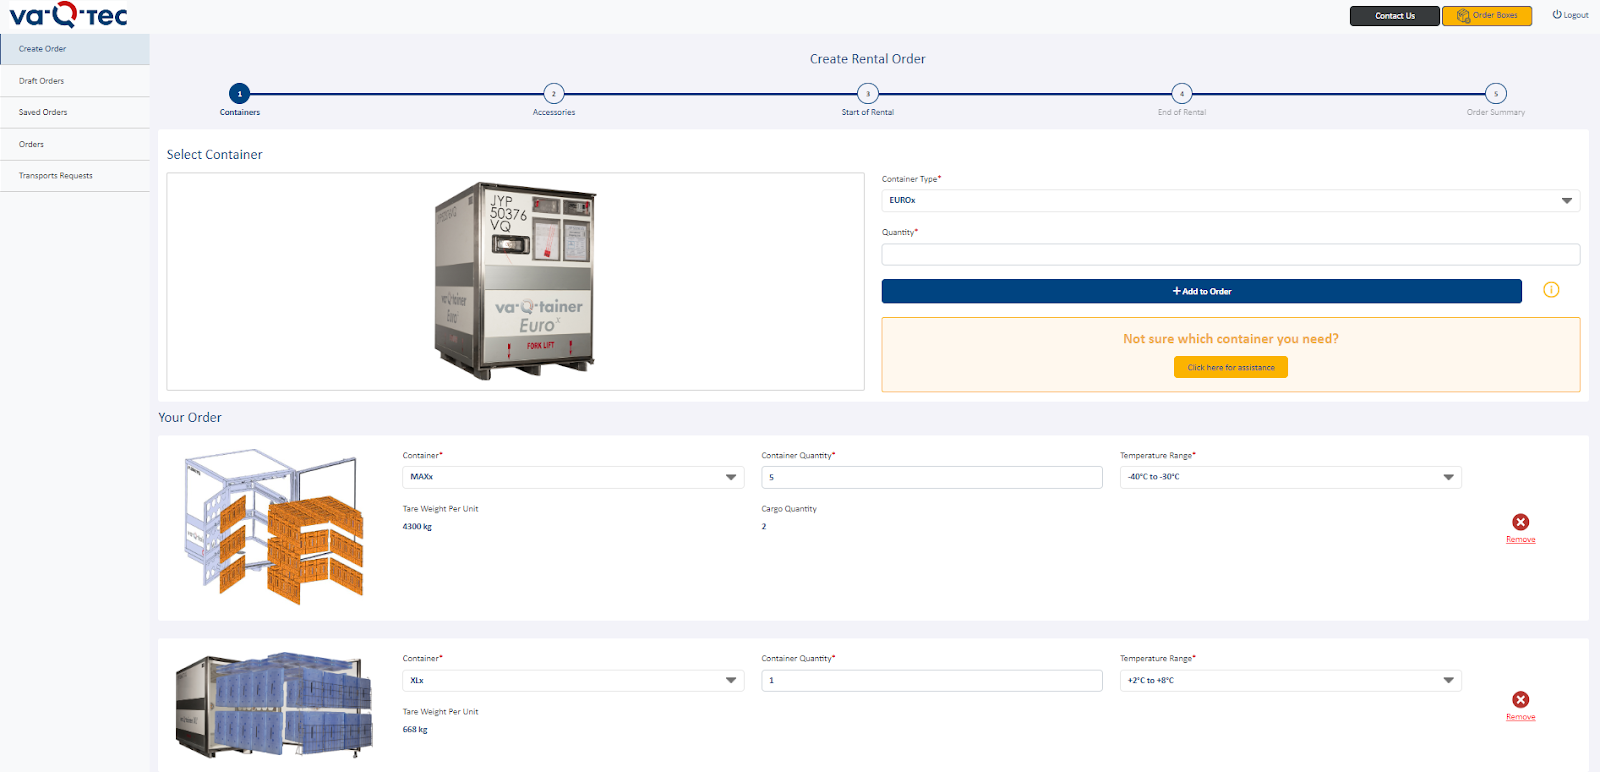Click the info icon beside Add to Order
Image resolution: width=1600 pixels, height=772 pixels.
click(1551, 290)
